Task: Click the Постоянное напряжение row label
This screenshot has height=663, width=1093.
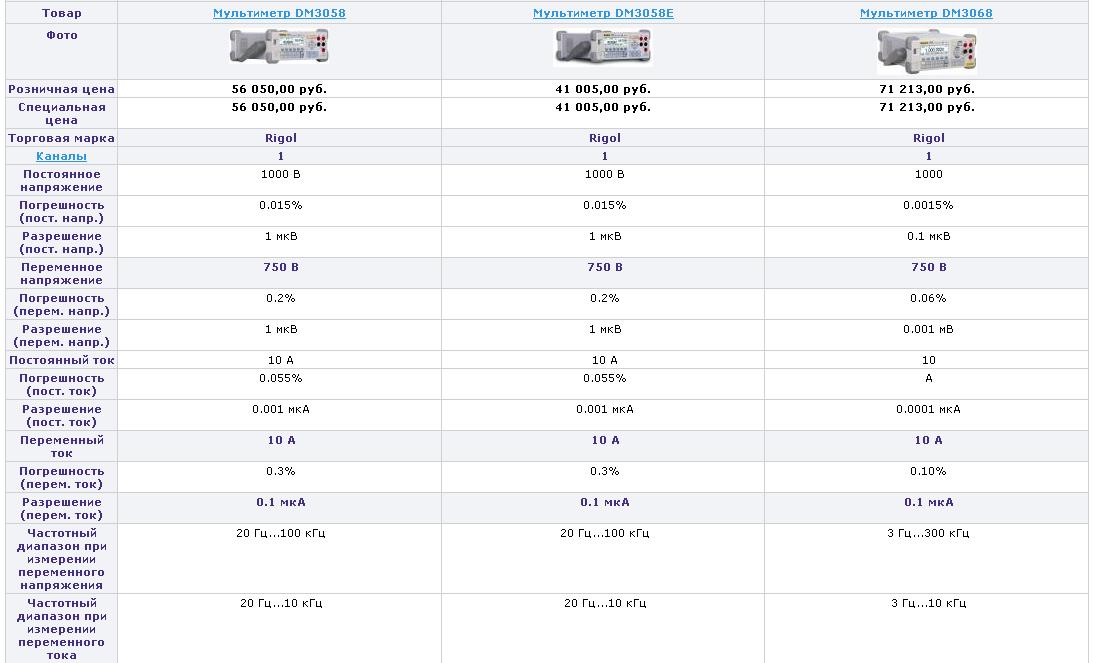Action: click(x=61, y=181)
